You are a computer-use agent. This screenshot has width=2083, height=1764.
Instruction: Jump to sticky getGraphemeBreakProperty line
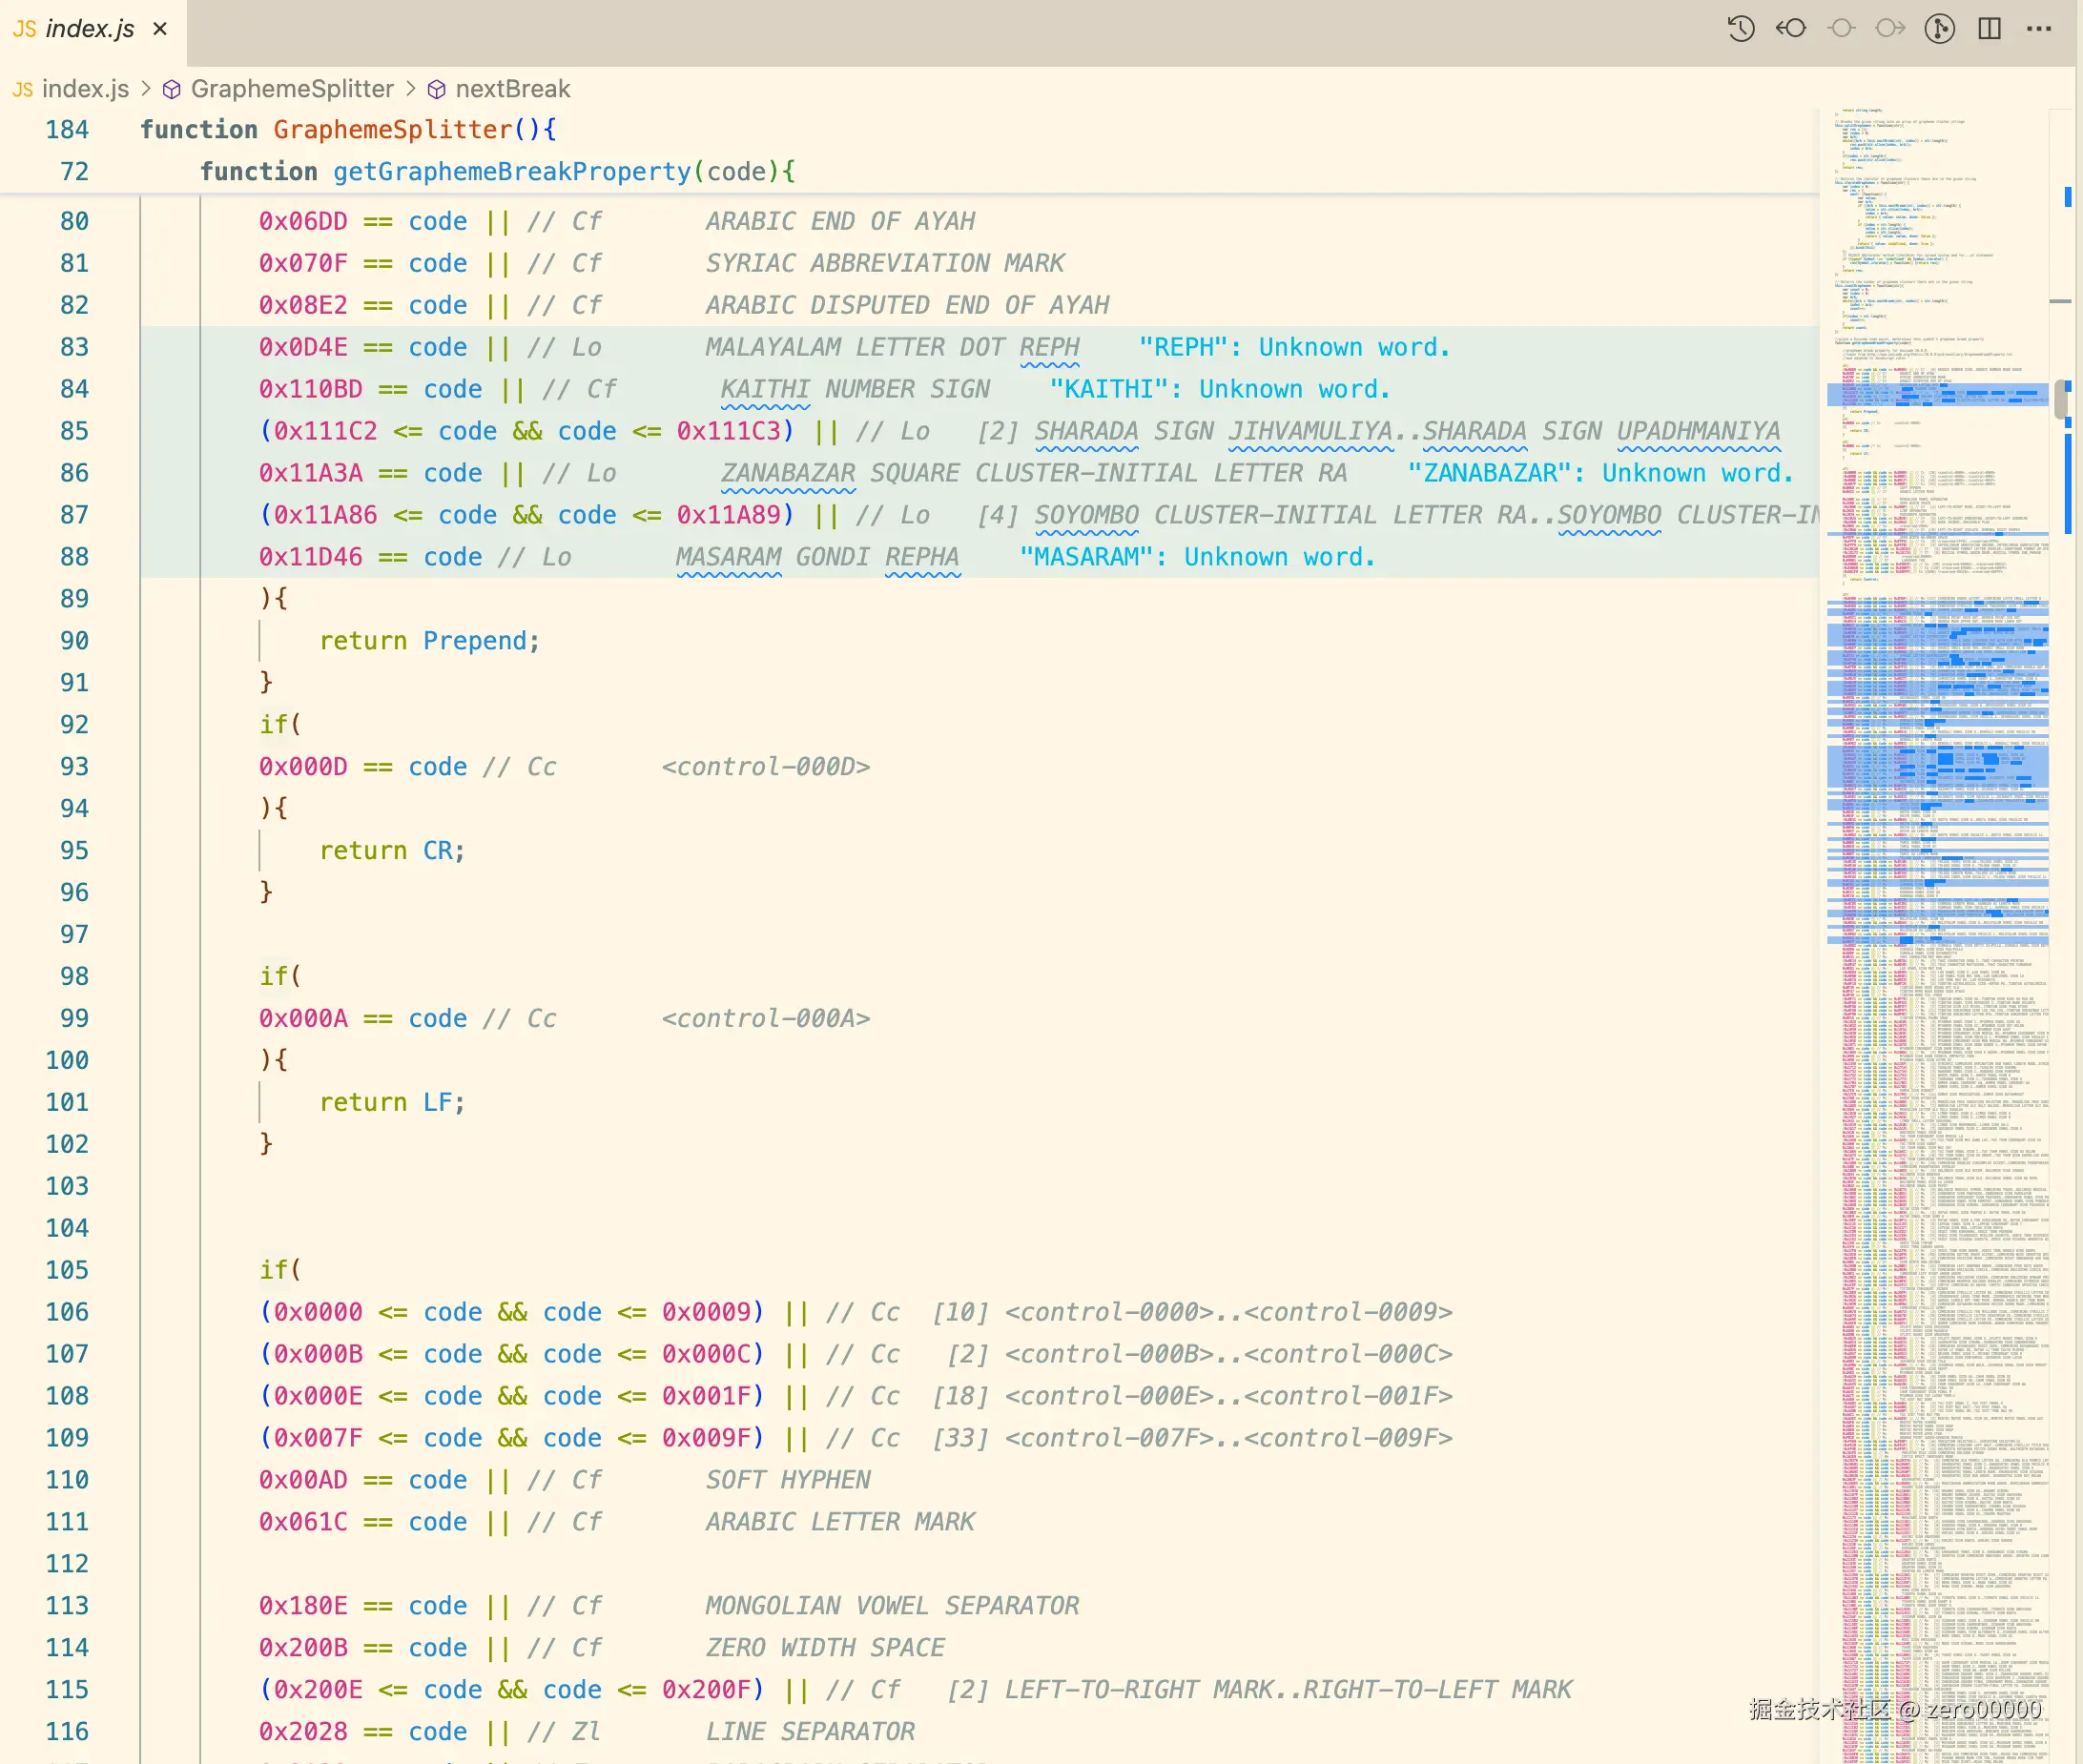[510, 172]
